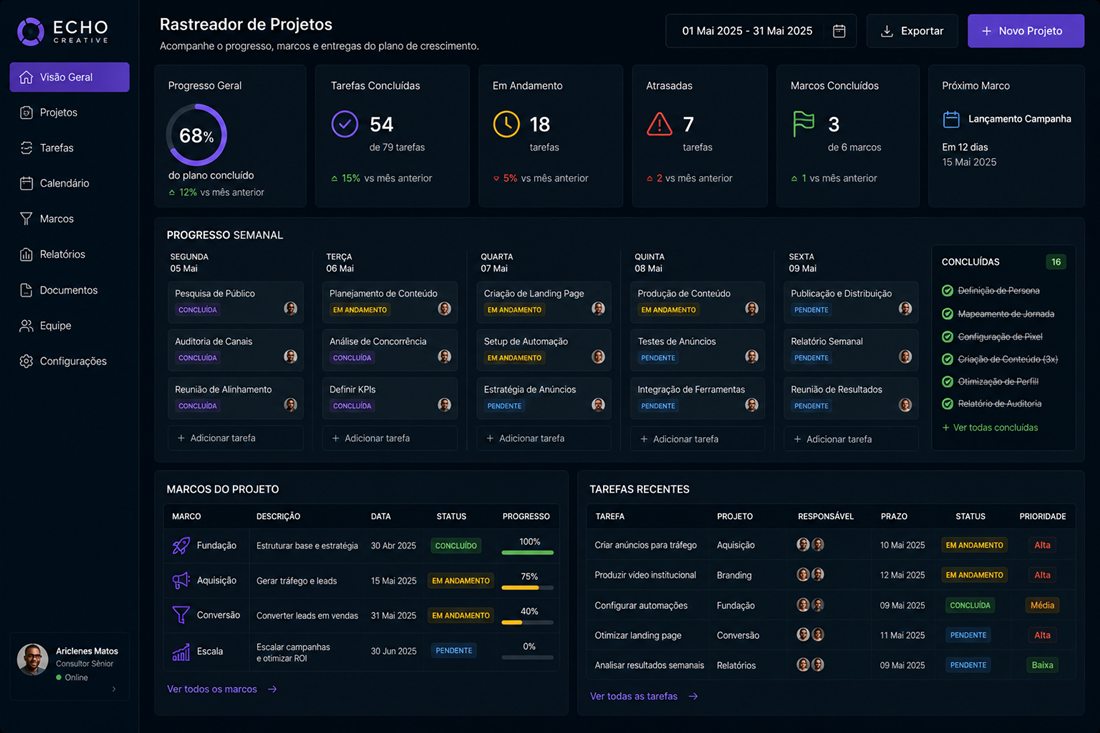Click the Aquisição 75% progress bar

[x=528, y=588]
